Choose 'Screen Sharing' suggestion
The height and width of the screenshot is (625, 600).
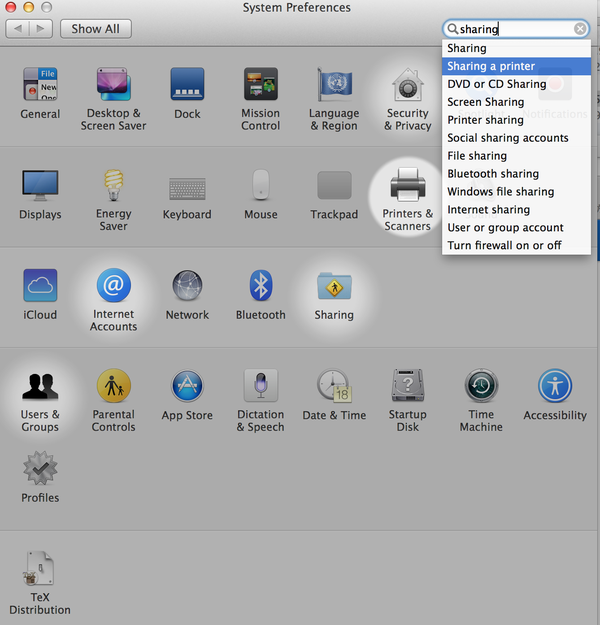point(516,102)
